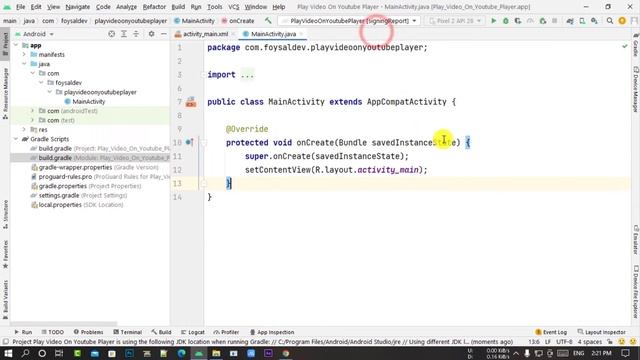Toggle tool window bars icon in status bar
The width and height of the screenshot is (640, 360).
point(5,342)
